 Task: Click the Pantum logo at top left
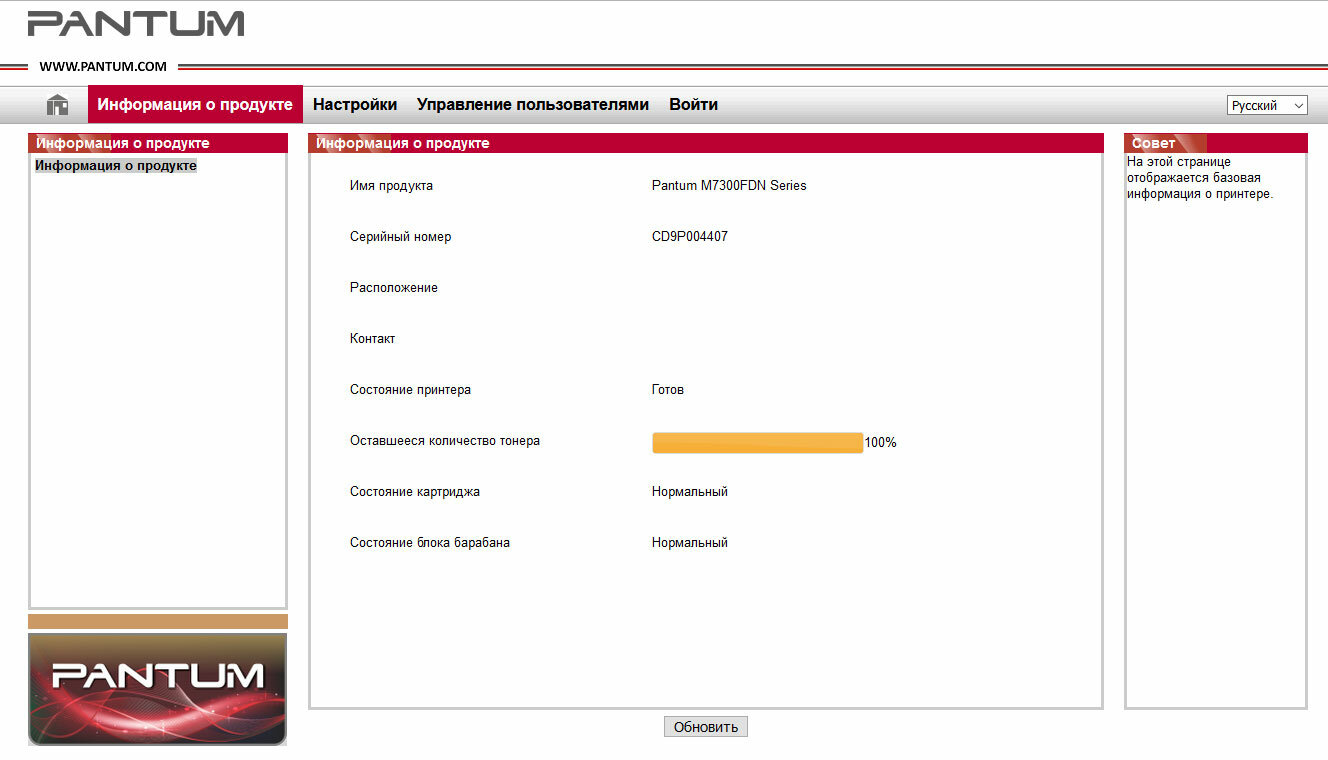[136, 23]
